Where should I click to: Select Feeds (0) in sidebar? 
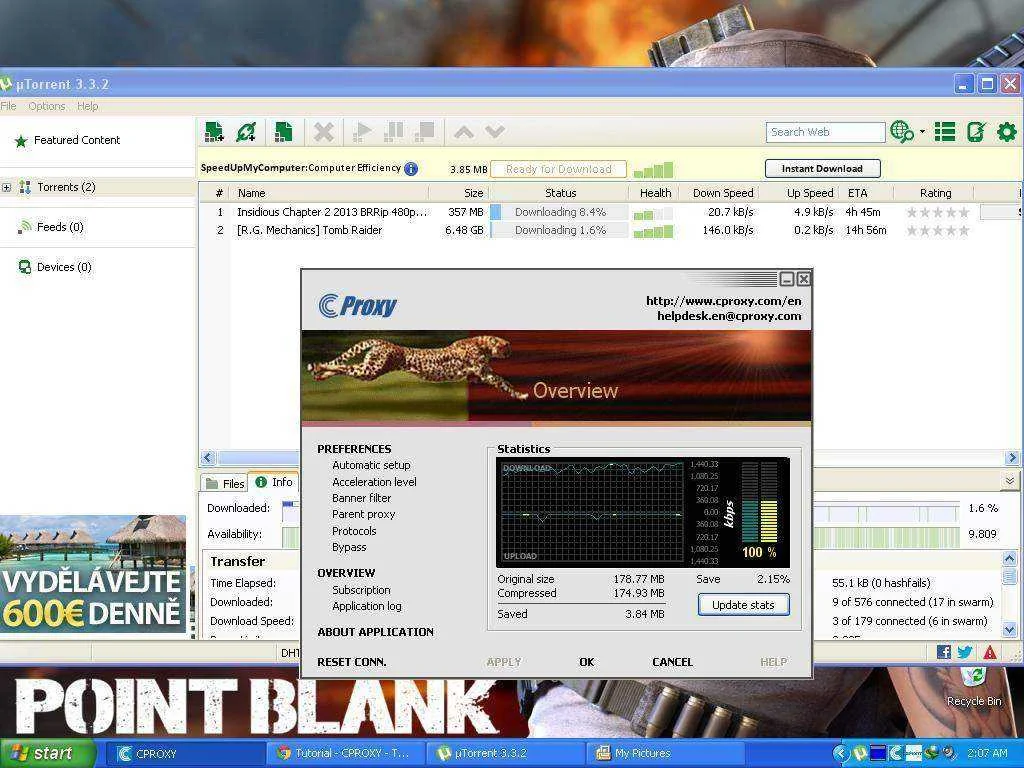(60, 227)
